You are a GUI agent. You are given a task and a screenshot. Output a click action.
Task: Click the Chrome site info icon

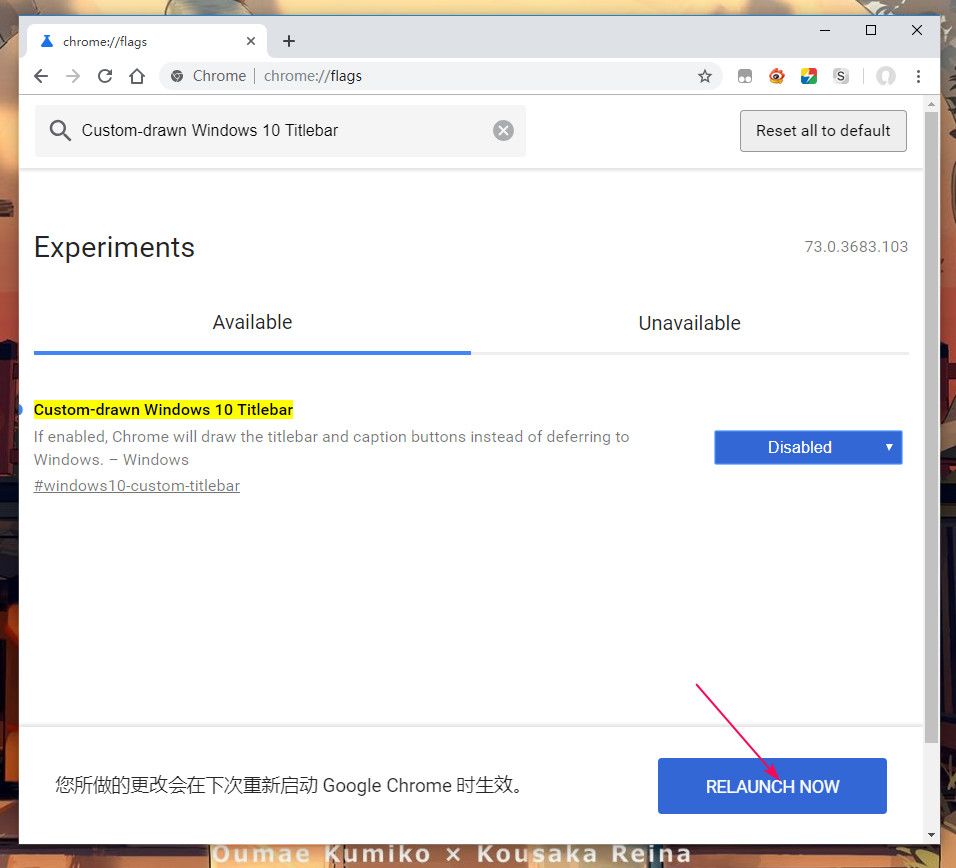click(177, 76)
